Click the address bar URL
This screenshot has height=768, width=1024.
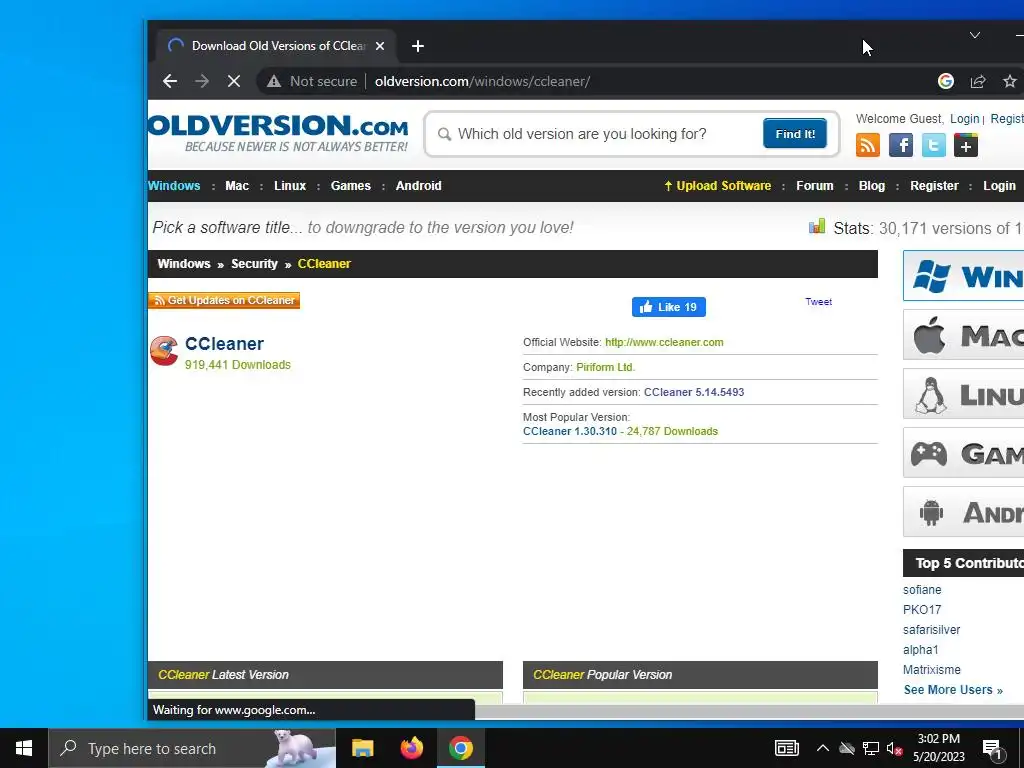point(482,81)
